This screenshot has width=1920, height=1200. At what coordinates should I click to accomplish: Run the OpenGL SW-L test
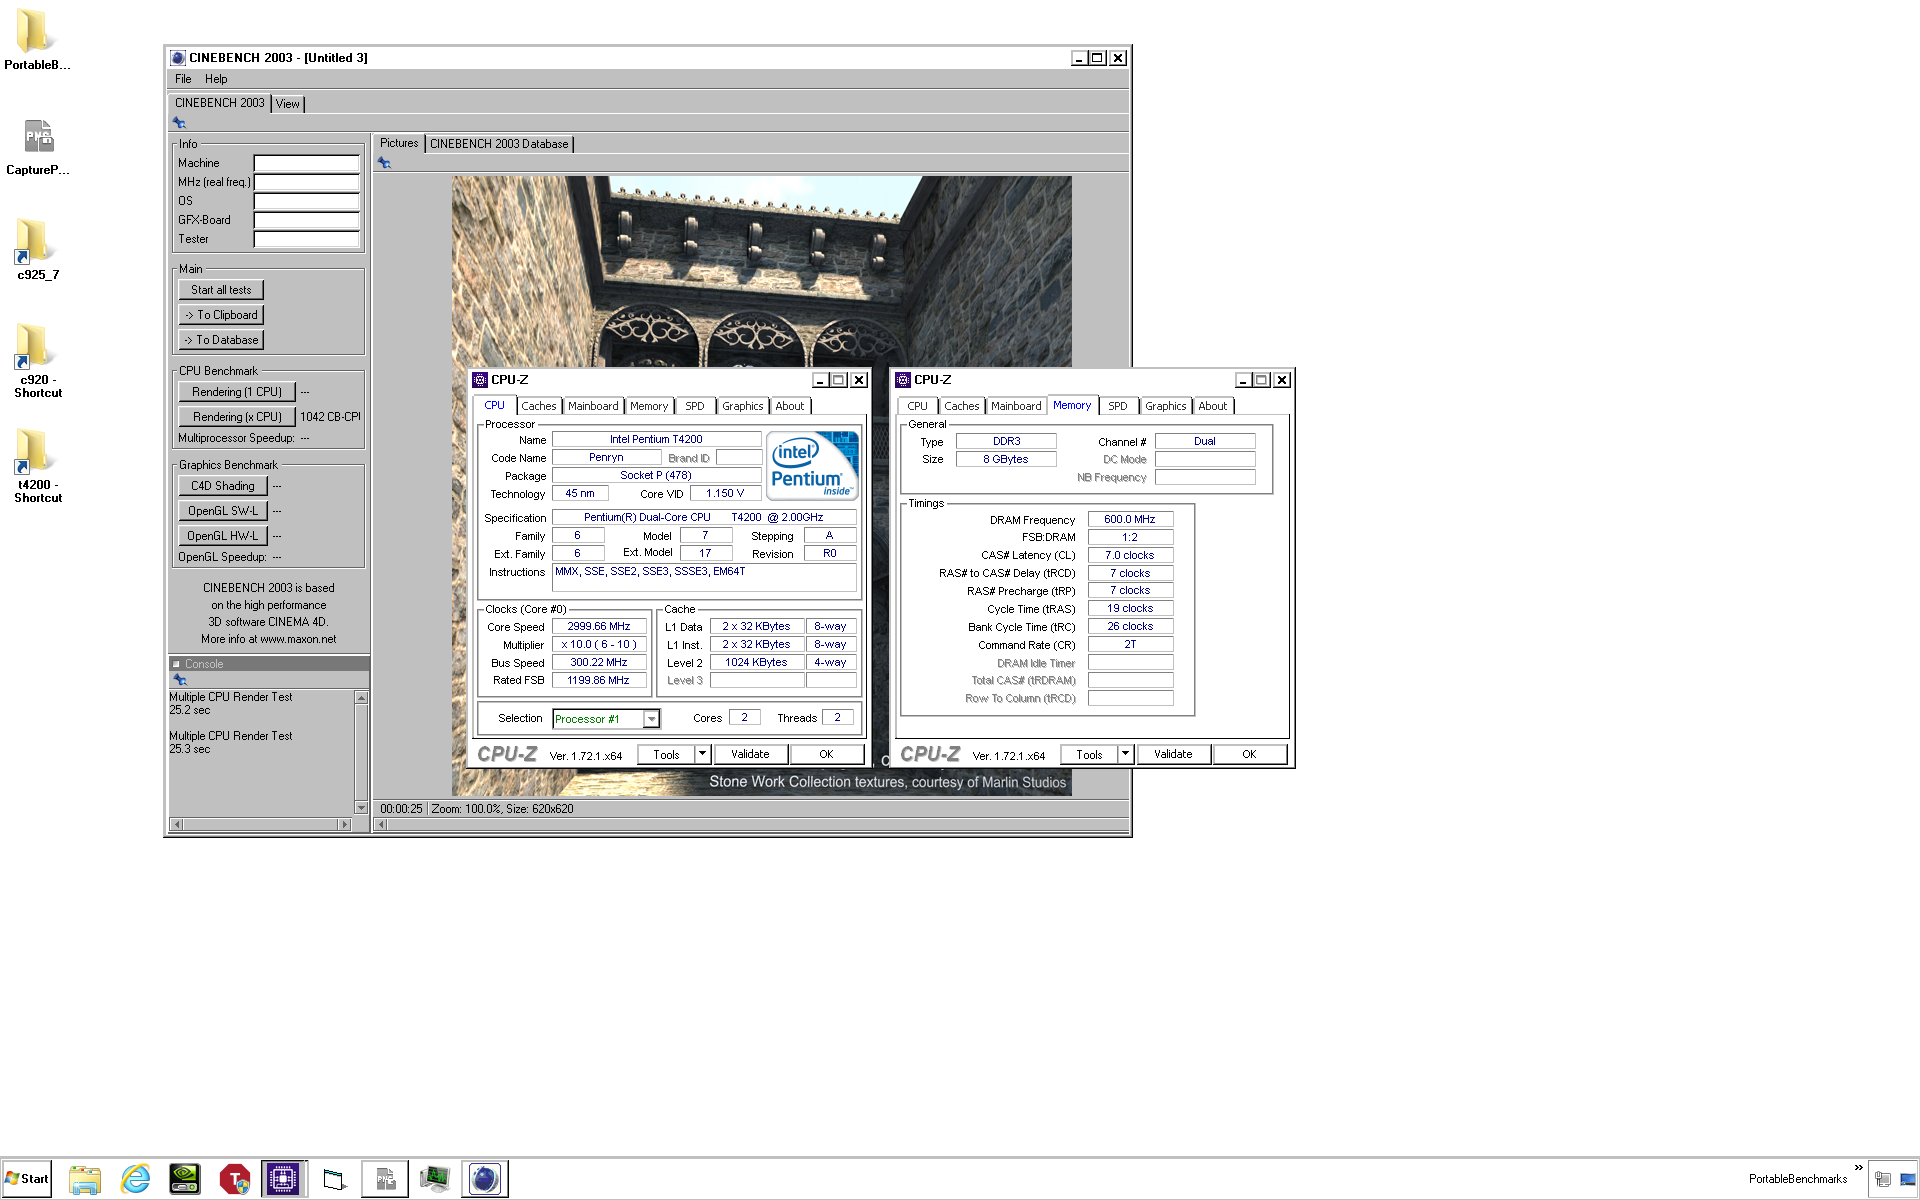click(223, 511)
